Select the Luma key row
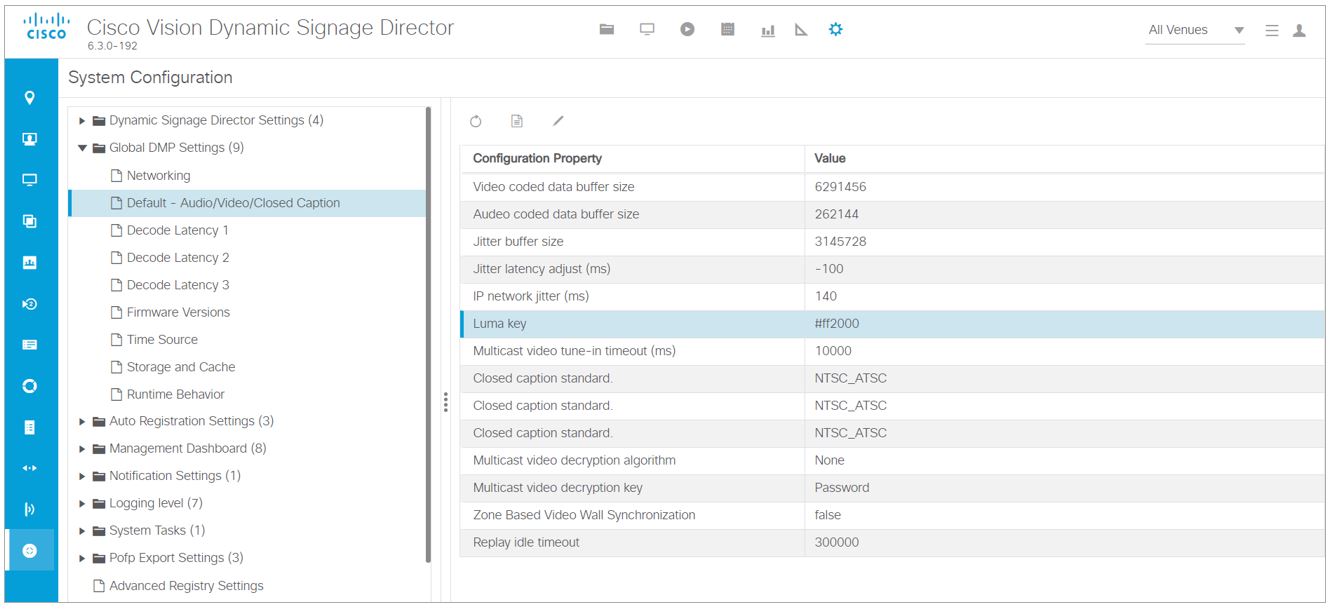The width and height of the screenshot is (1332, 611). (892, 324)
